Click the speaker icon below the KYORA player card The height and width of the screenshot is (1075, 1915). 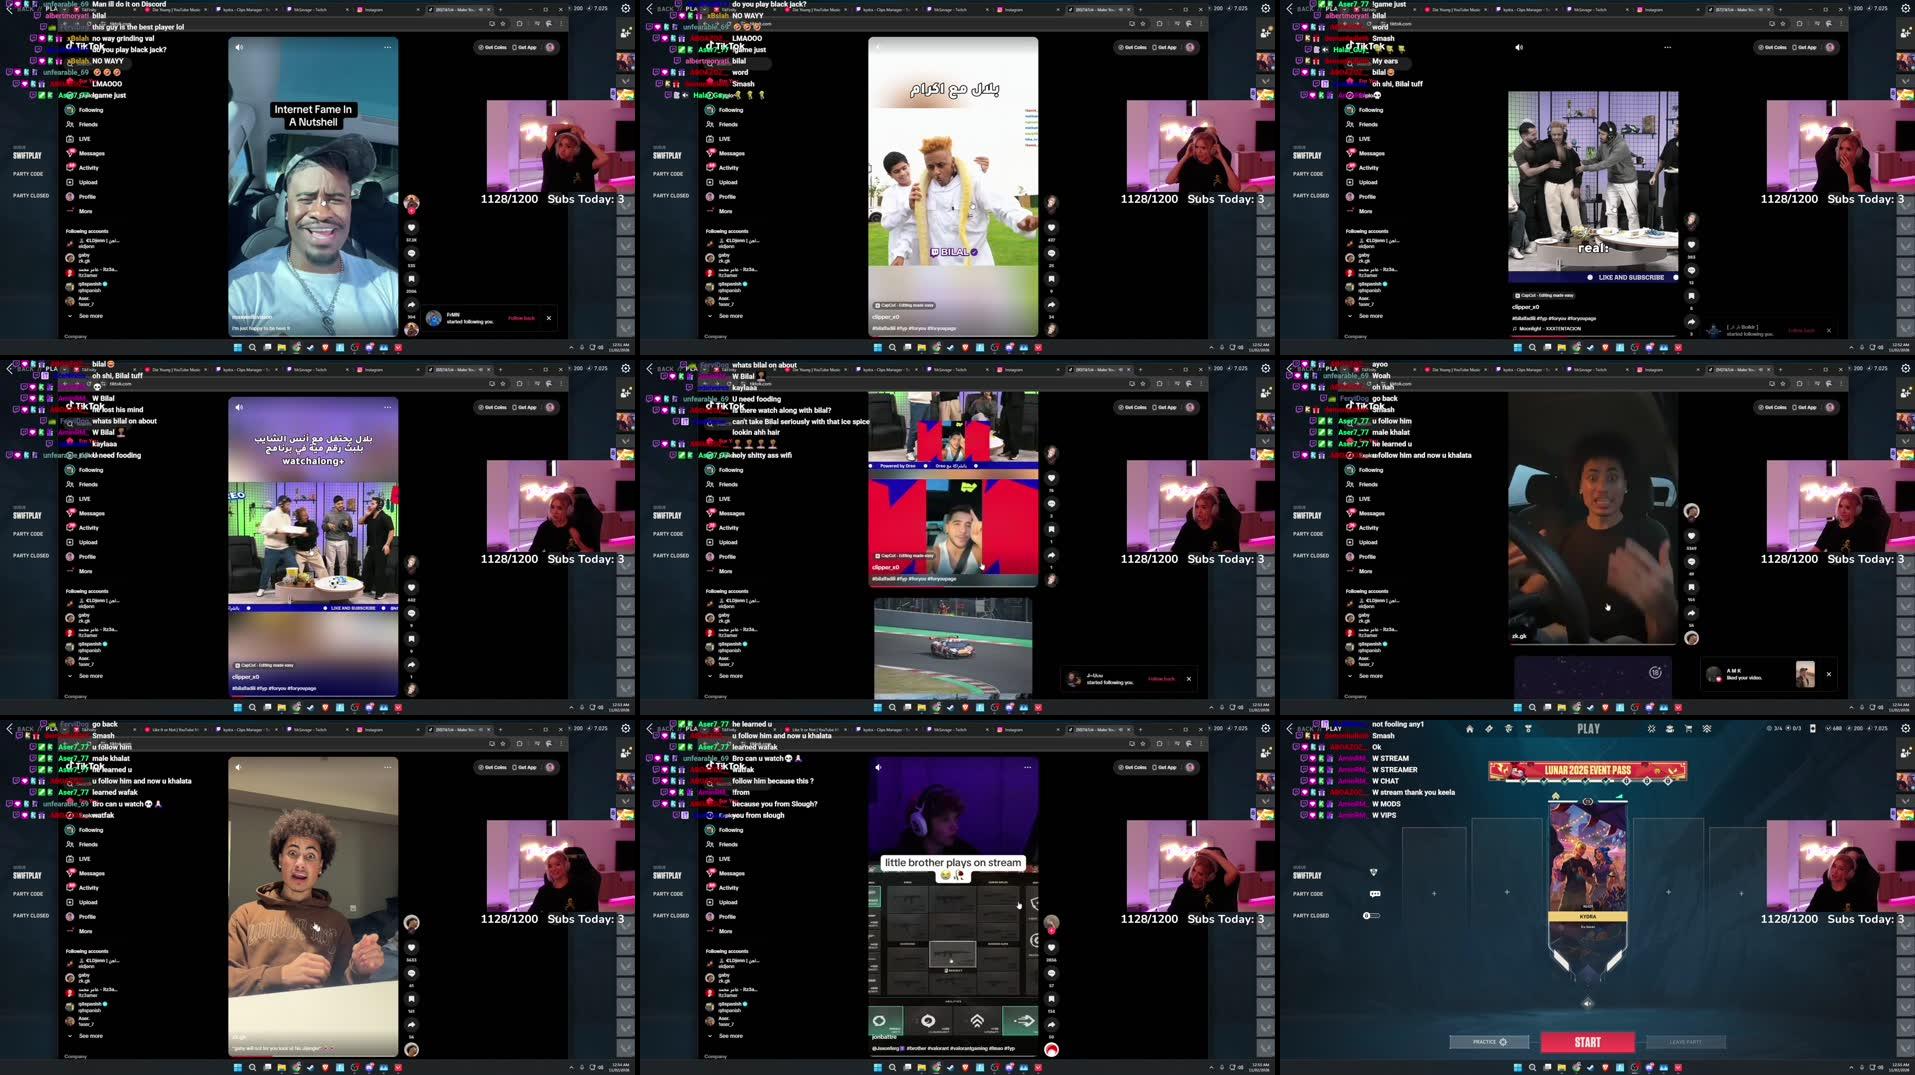(x=1587, y=1003)
